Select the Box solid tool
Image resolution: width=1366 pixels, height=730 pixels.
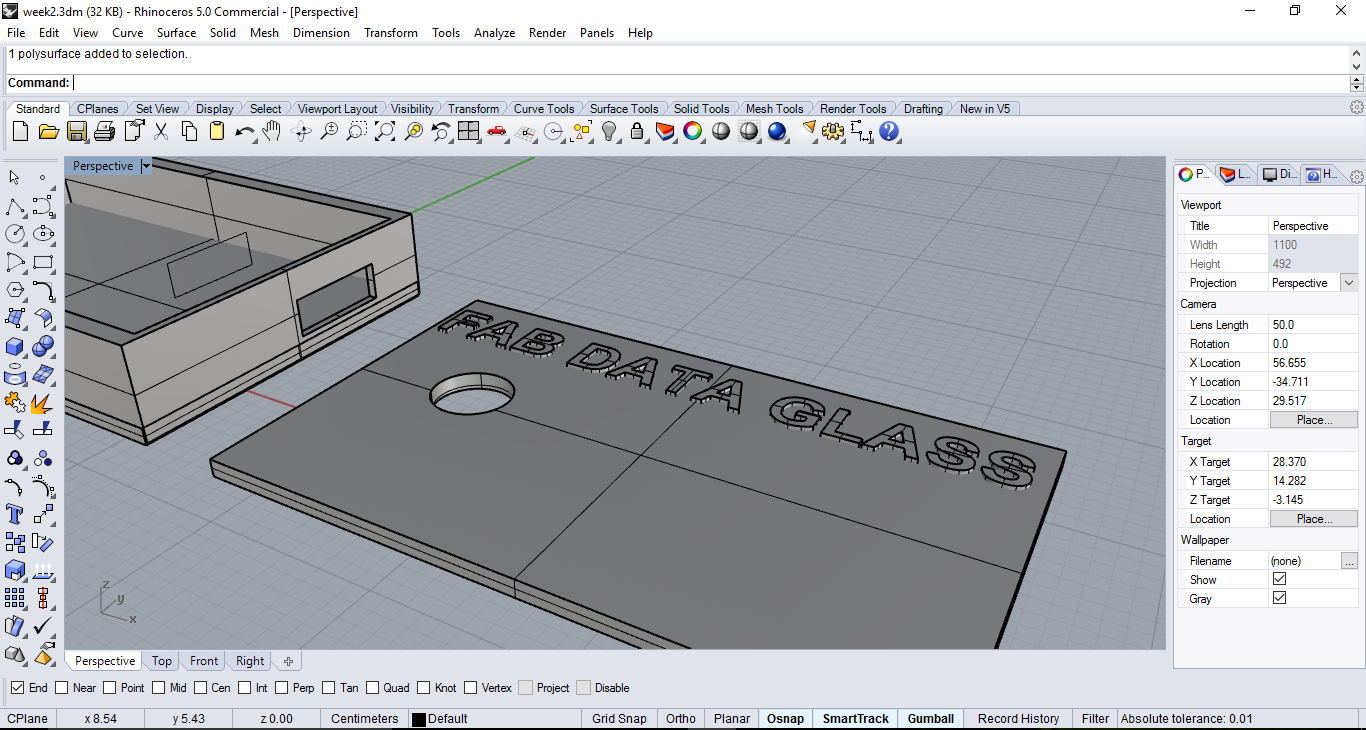(x=15, y=347)
